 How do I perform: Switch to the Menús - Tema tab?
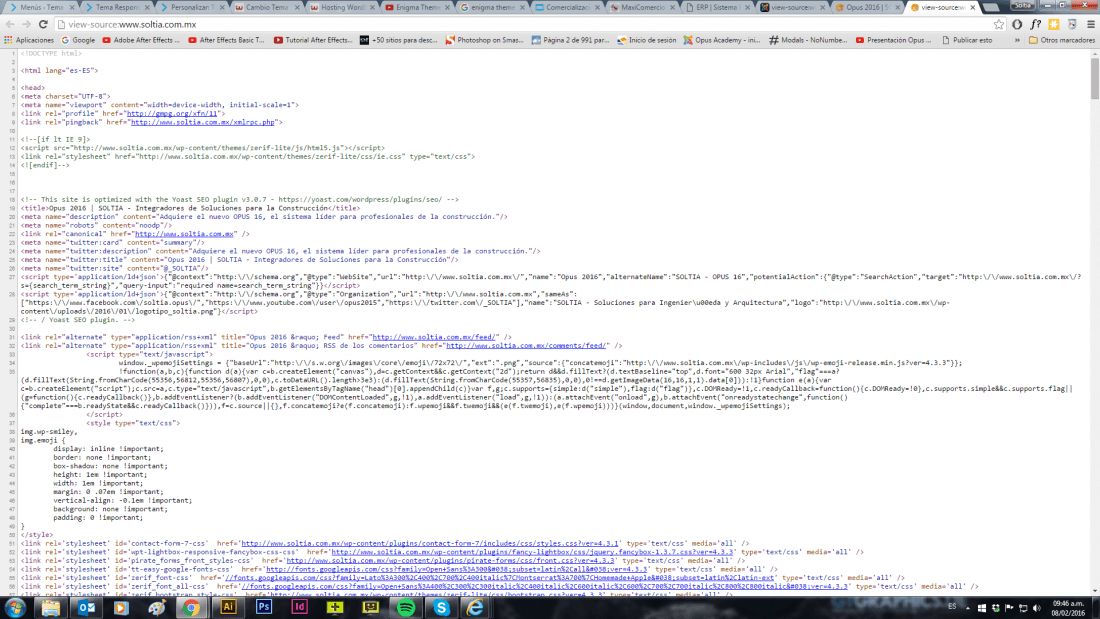39,7
